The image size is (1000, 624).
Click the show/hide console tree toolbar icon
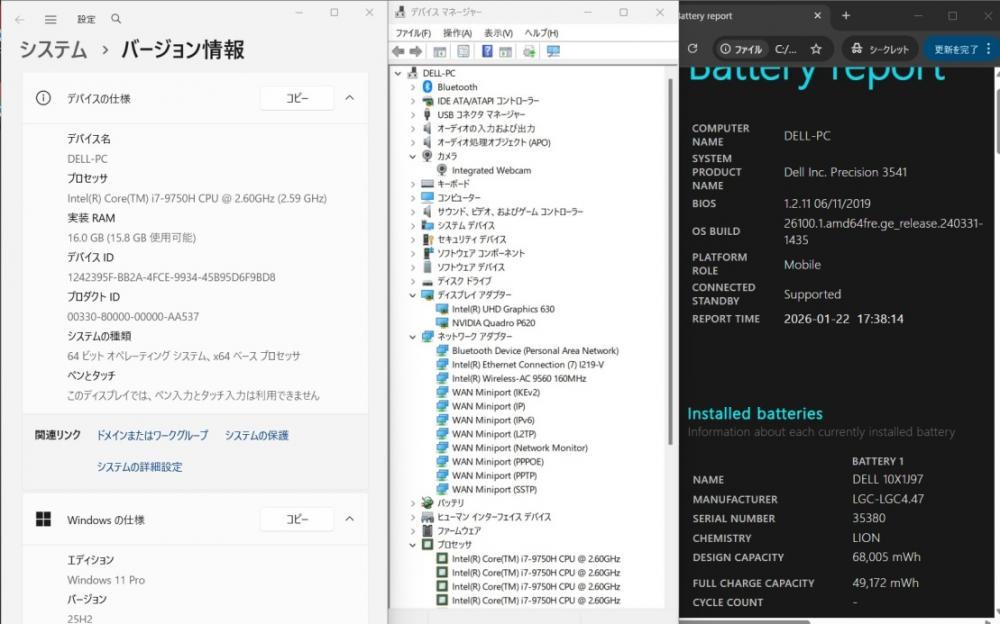point(439,52)
